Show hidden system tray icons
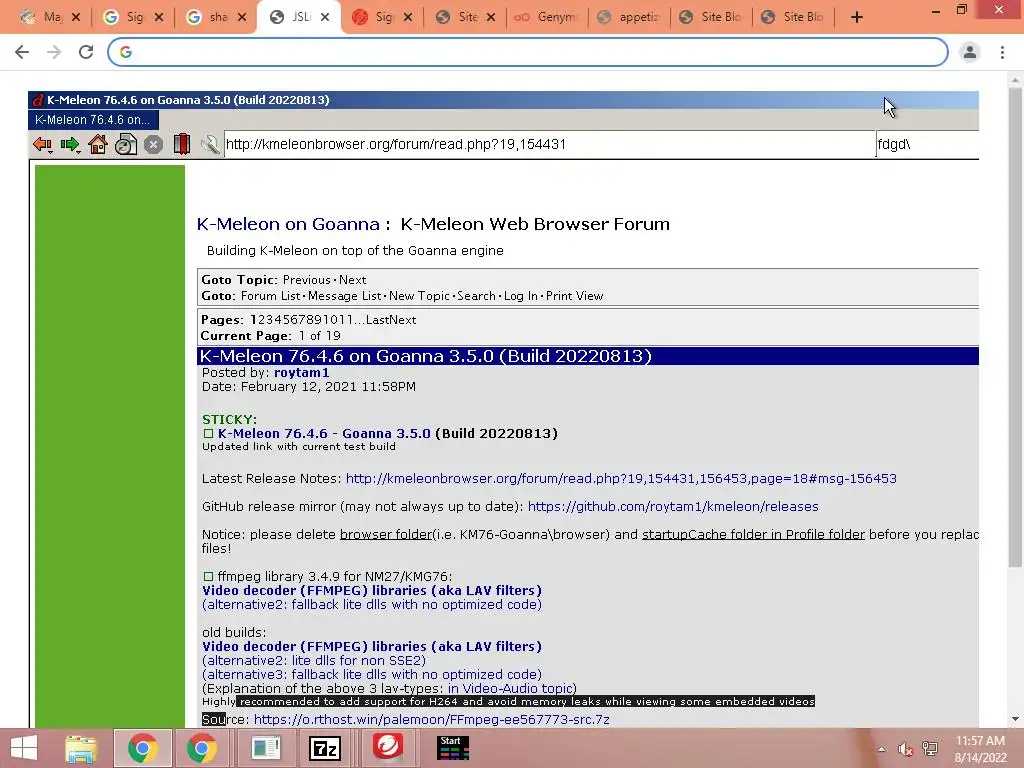1024x768 pixels. click(x=882, y=750)
